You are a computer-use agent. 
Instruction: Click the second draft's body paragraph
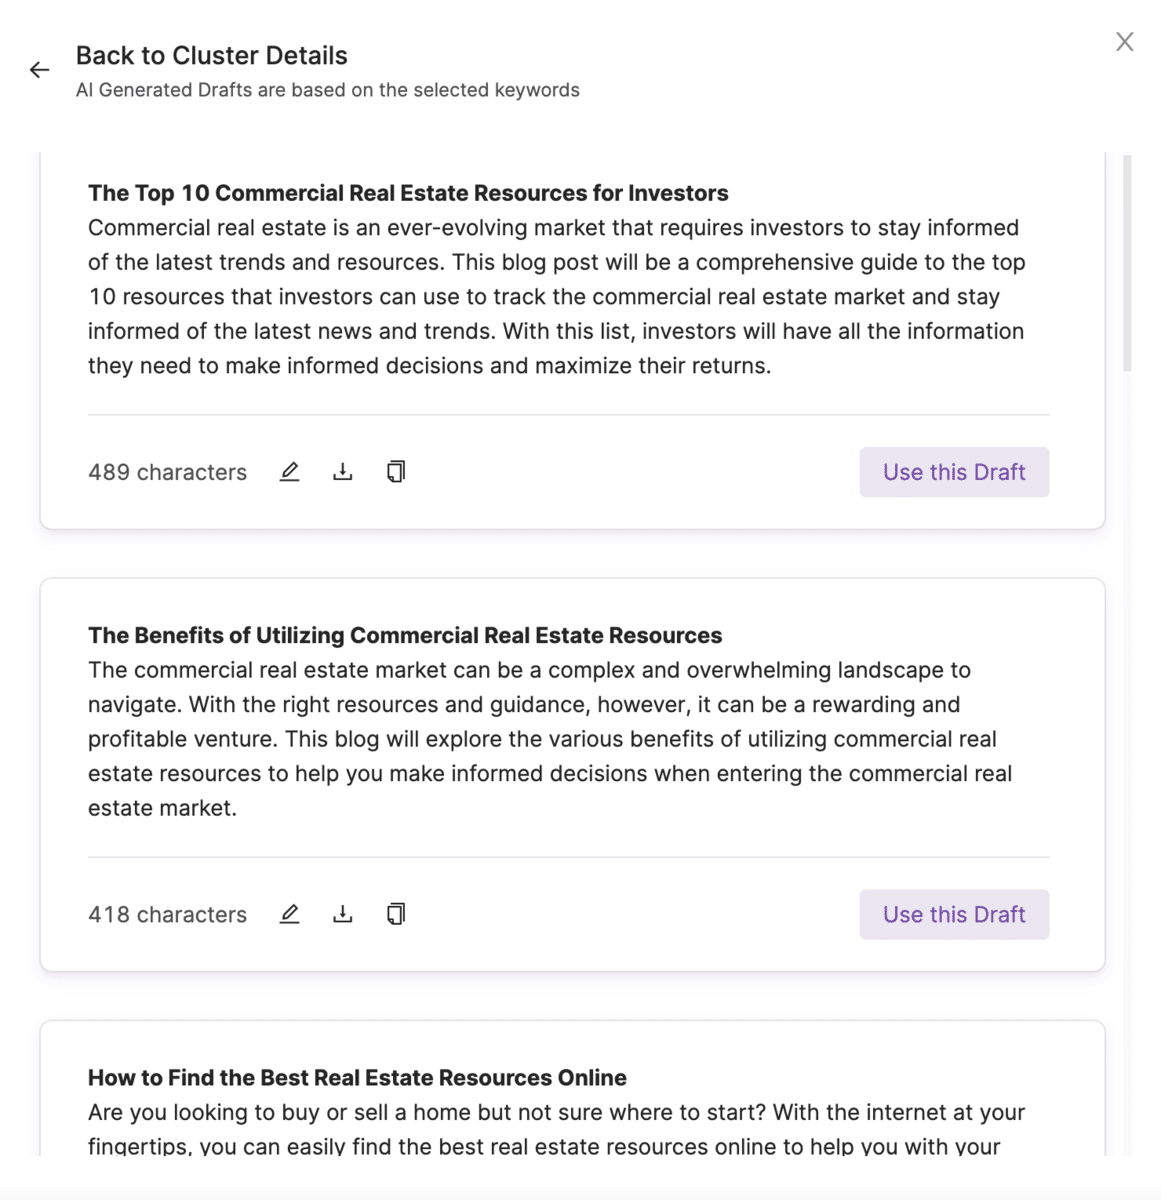coord(550,739)
